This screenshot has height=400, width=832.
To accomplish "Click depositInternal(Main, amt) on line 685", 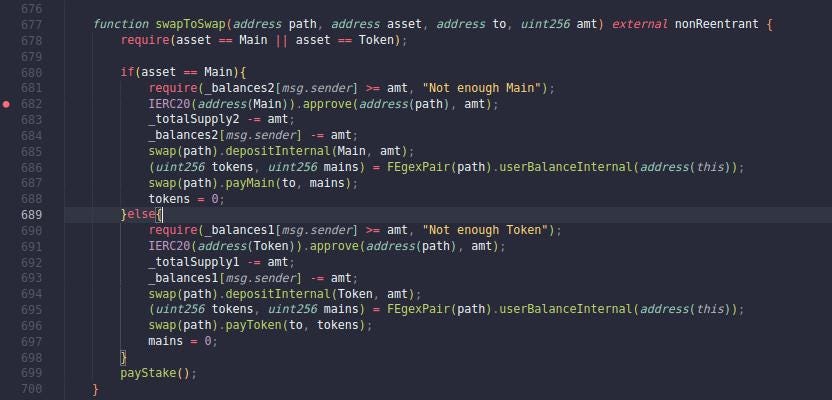I will (x=317, y=151).
